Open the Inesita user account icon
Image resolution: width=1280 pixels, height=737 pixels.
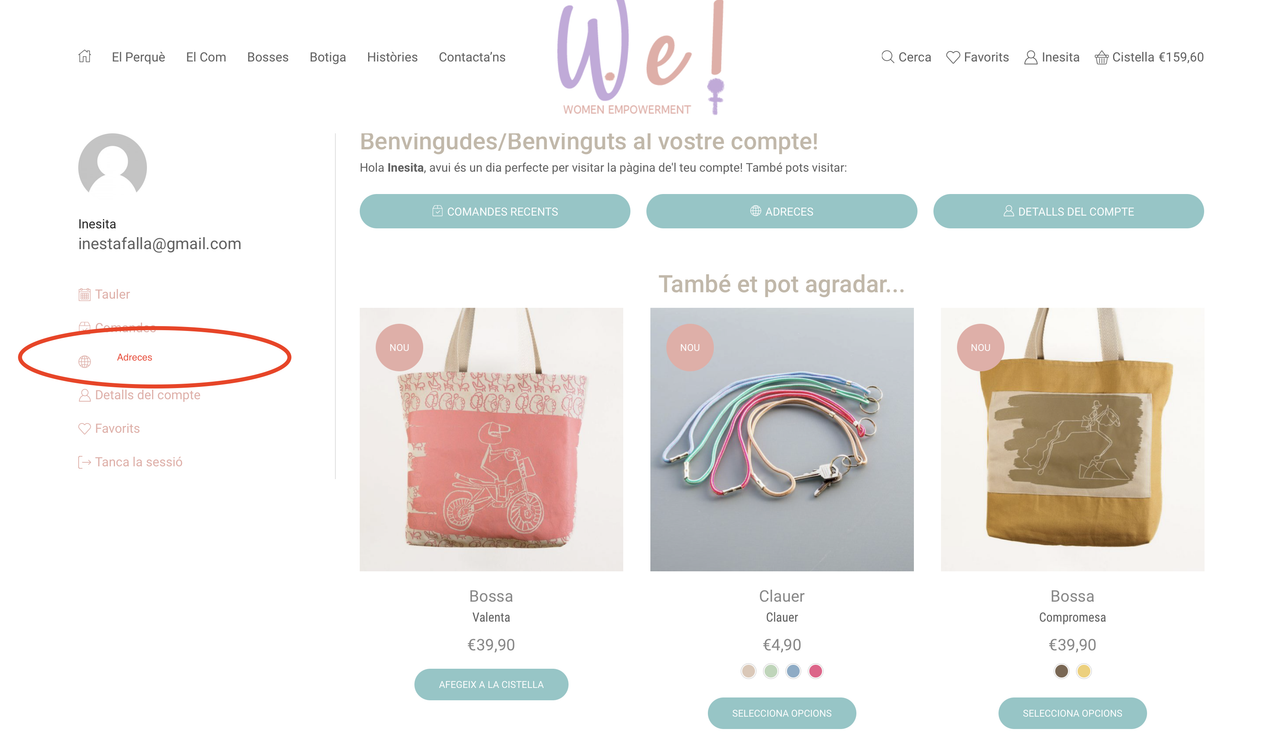click(x=1030, y=58)
